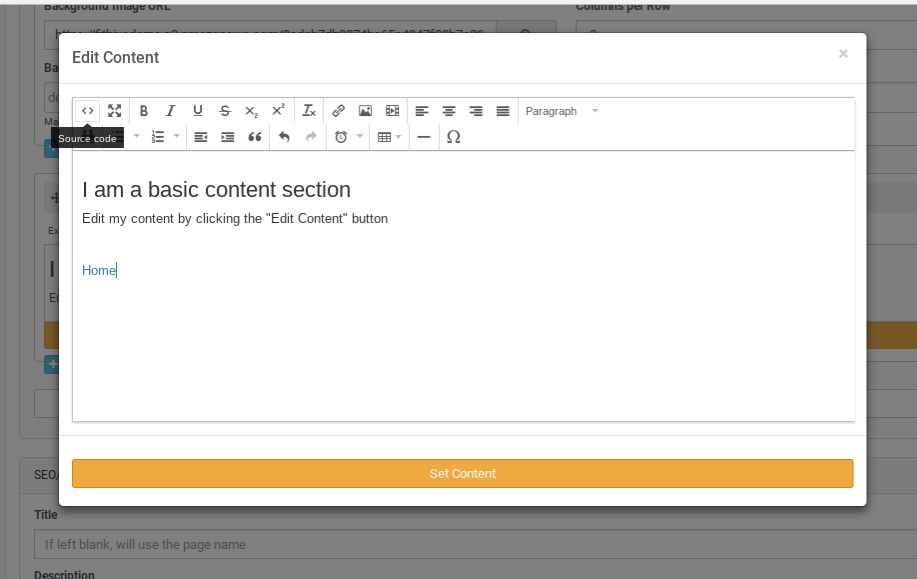Click the Set Content button
The image size is (917, 579).
(462, 473)
